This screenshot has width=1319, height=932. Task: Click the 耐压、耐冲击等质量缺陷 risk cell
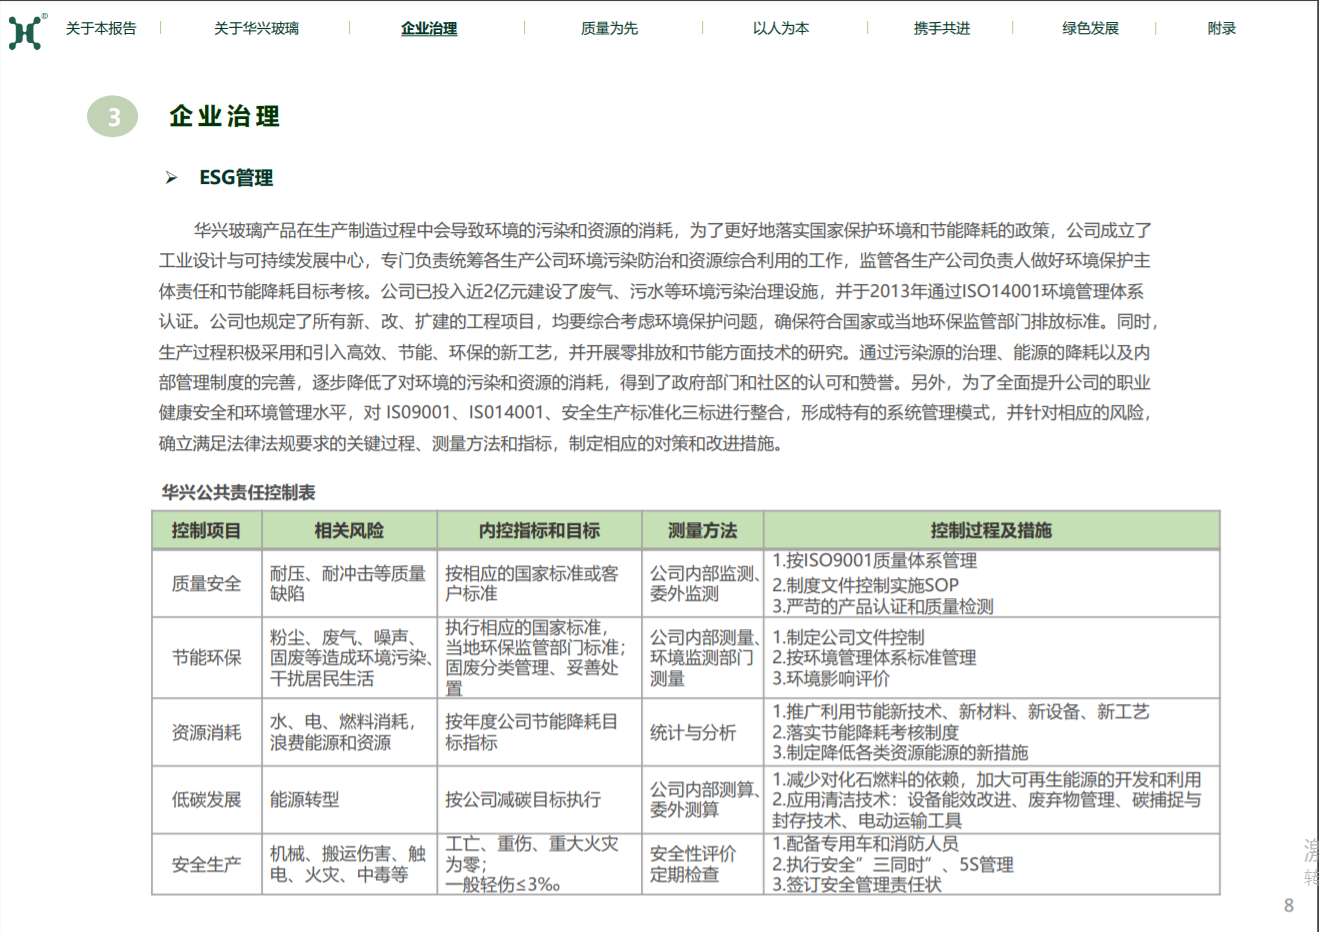pyautogui.click(x=349, y=583)
